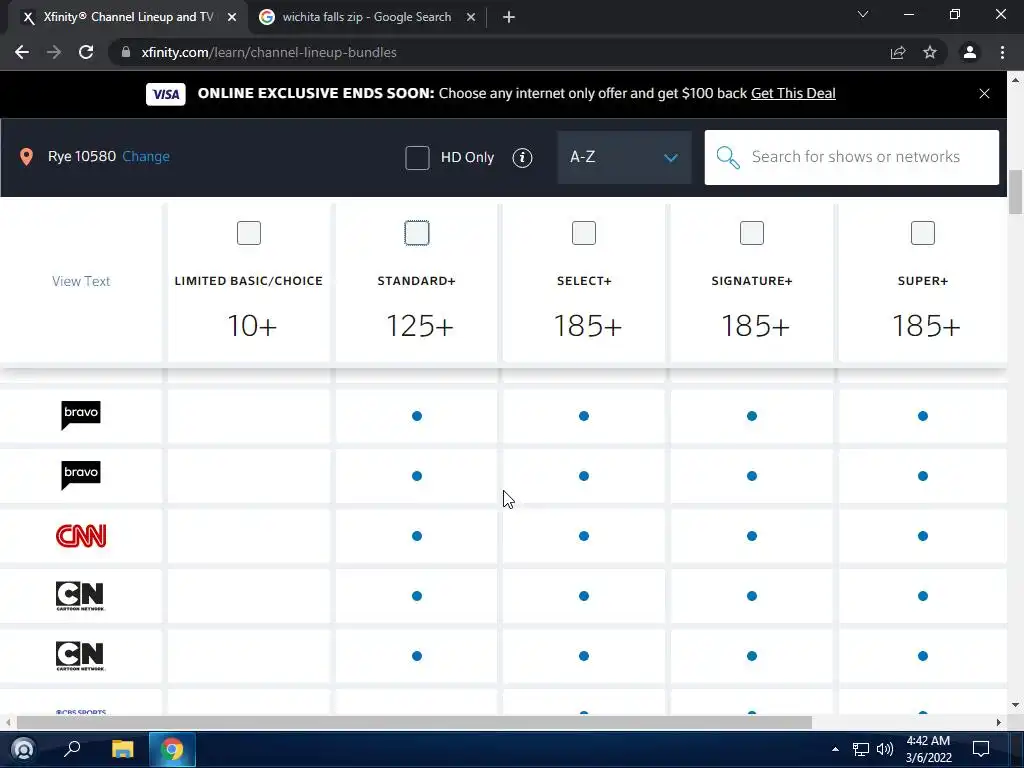This screenshot has width=1024, height=768.
Task: Click the scroll-right arrow of horizontal scrollbar
Action: (999, 722)
